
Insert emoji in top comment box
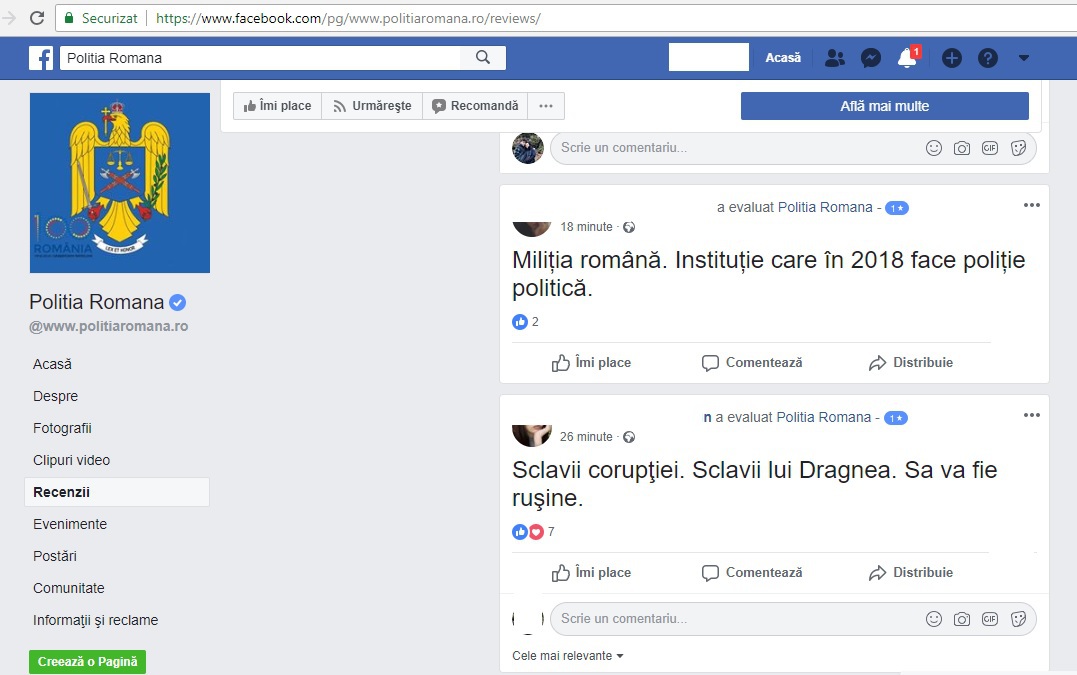pos(933,148)
